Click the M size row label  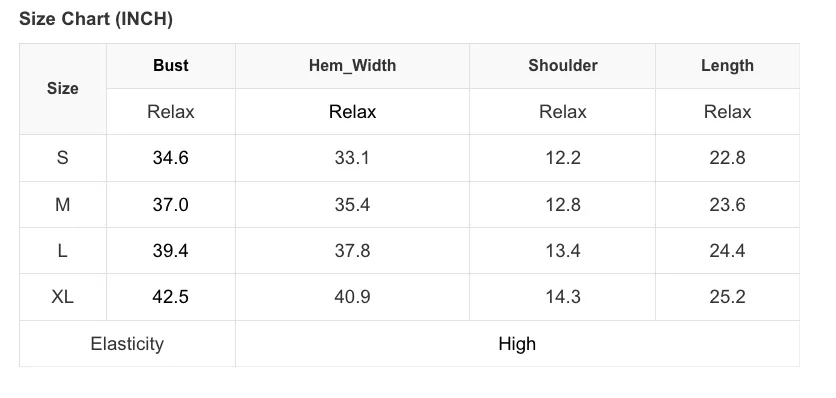62,204
